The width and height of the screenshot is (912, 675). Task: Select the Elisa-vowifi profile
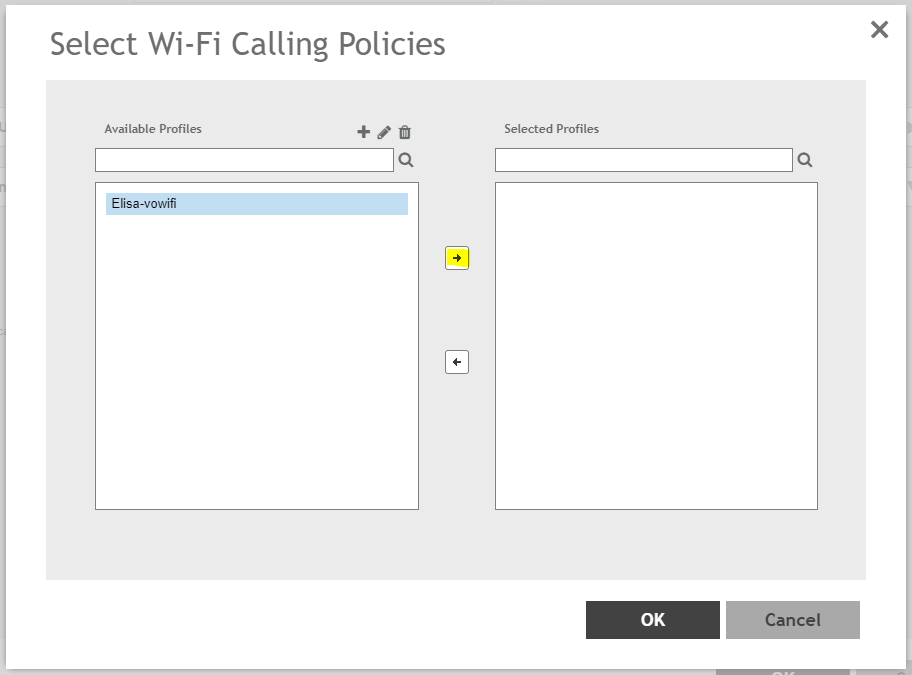[256, 204]
